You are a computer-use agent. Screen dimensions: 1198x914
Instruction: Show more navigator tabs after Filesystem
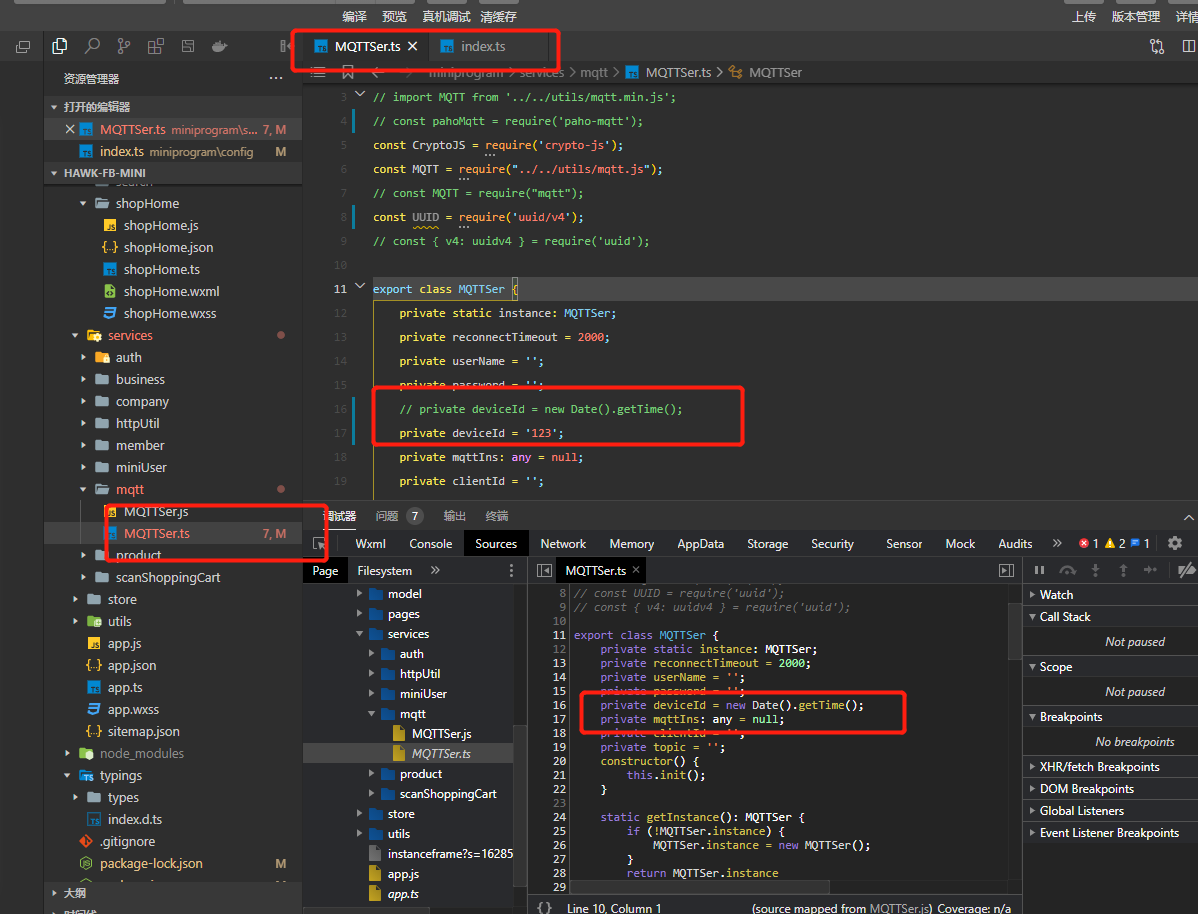coord(435,571)
